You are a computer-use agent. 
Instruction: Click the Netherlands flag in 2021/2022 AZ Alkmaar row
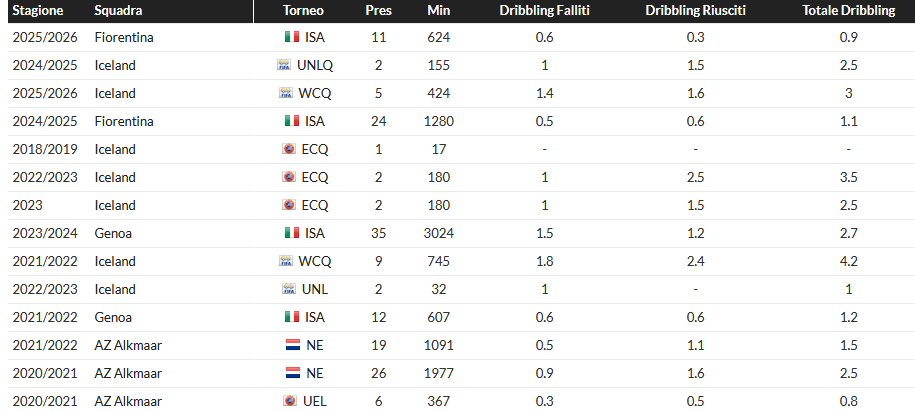[292, 345]
